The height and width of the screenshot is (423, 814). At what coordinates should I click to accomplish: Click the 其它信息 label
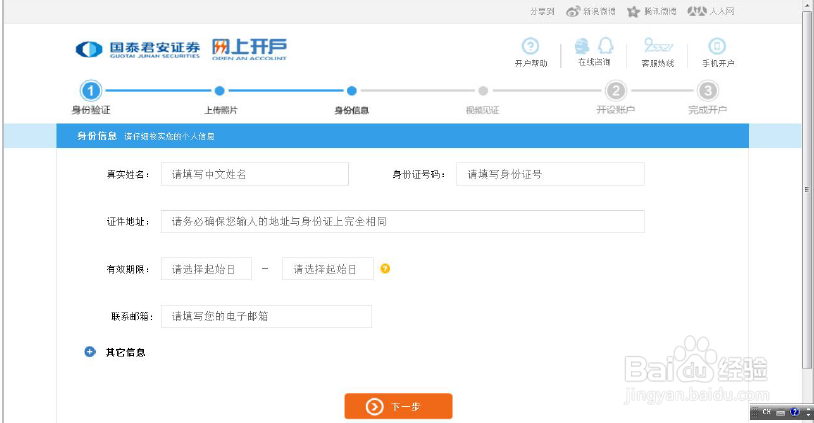(126, 352)
